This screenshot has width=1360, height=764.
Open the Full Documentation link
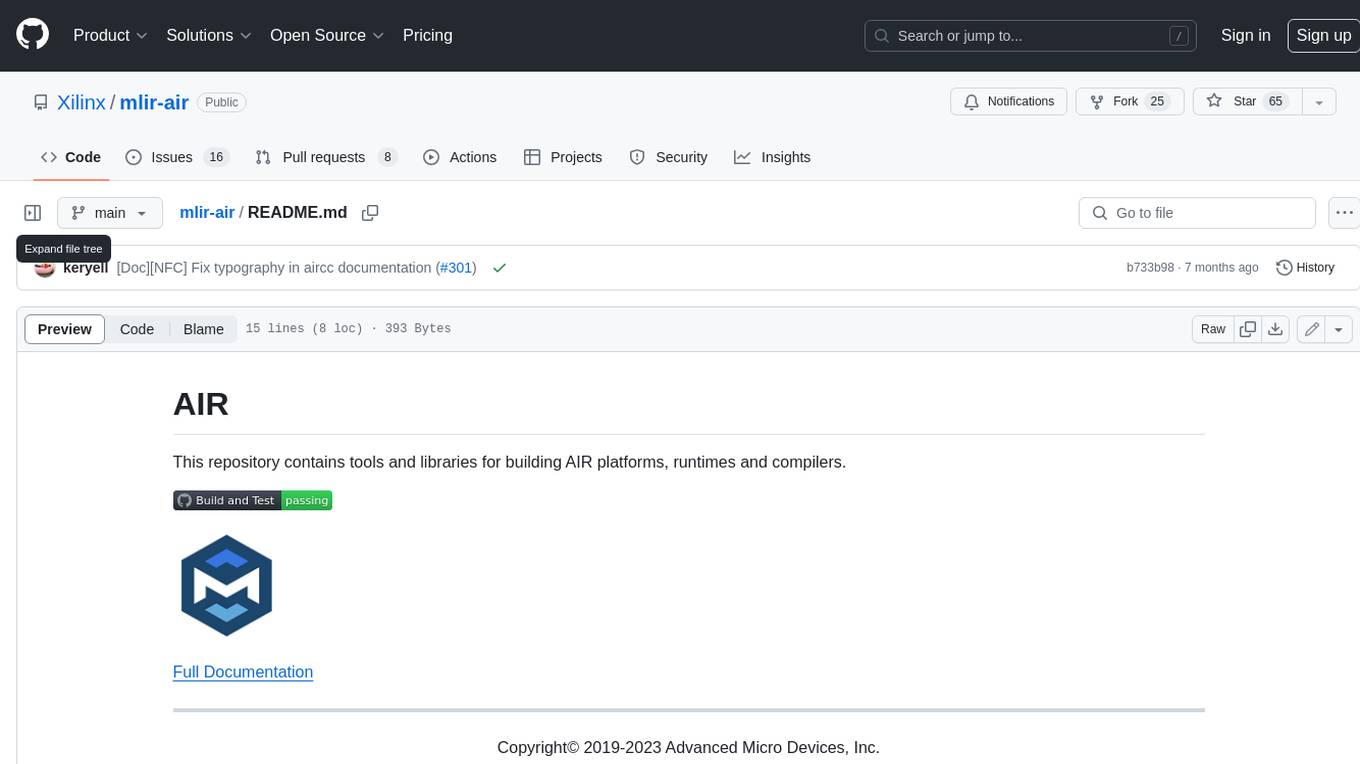(x=243, y=672)
